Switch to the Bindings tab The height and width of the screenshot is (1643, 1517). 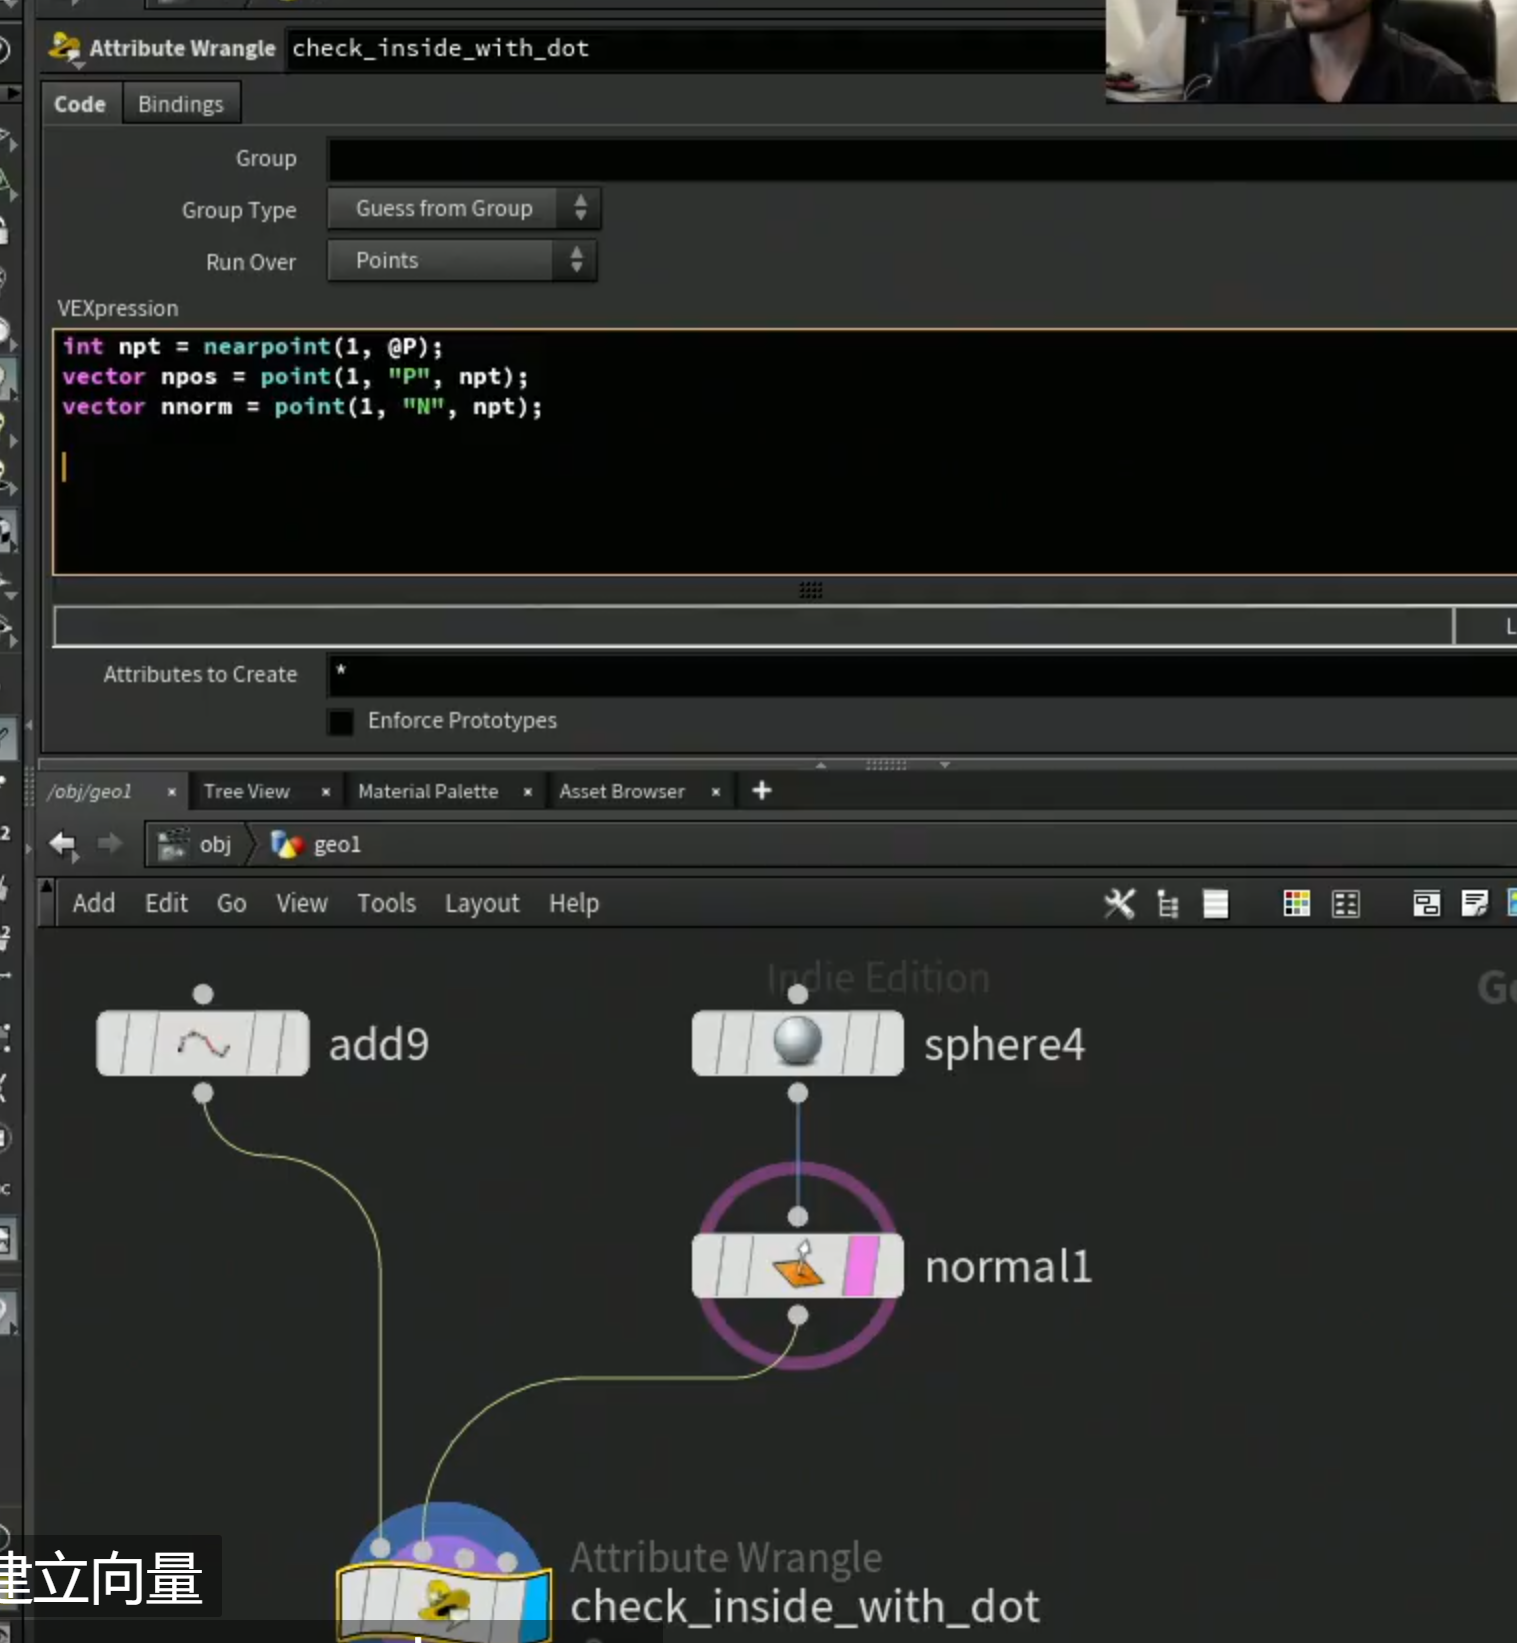click(181, 104)
